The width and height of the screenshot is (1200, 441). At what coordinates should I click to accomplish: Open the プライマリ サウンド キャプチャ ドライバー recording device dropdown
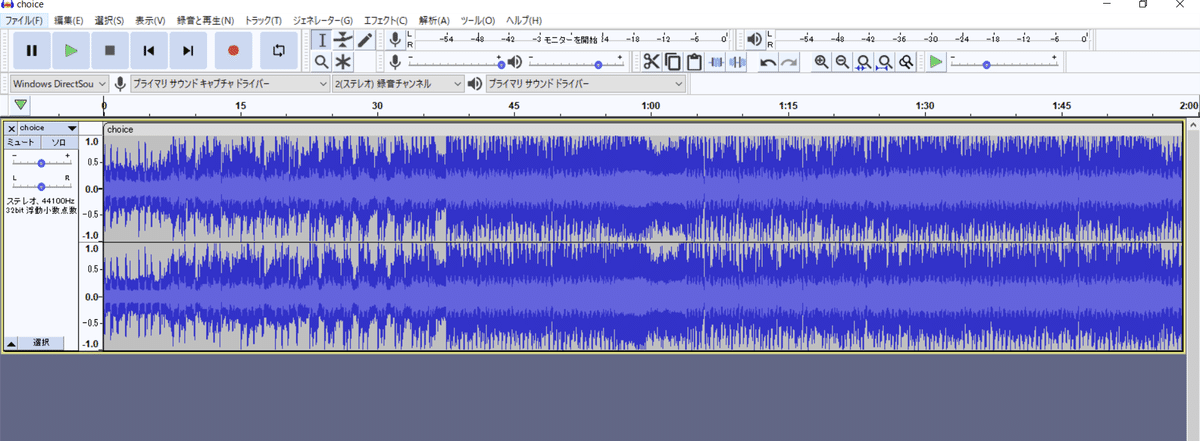click(x=230, y=84)
